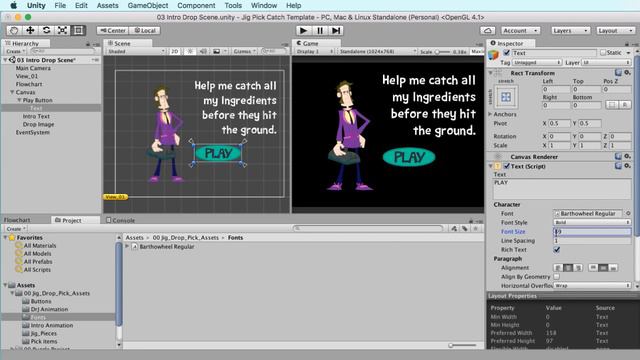This screenshot has width=640, height=360.
Task: Click the Pause button
Action: coord(320,31)
